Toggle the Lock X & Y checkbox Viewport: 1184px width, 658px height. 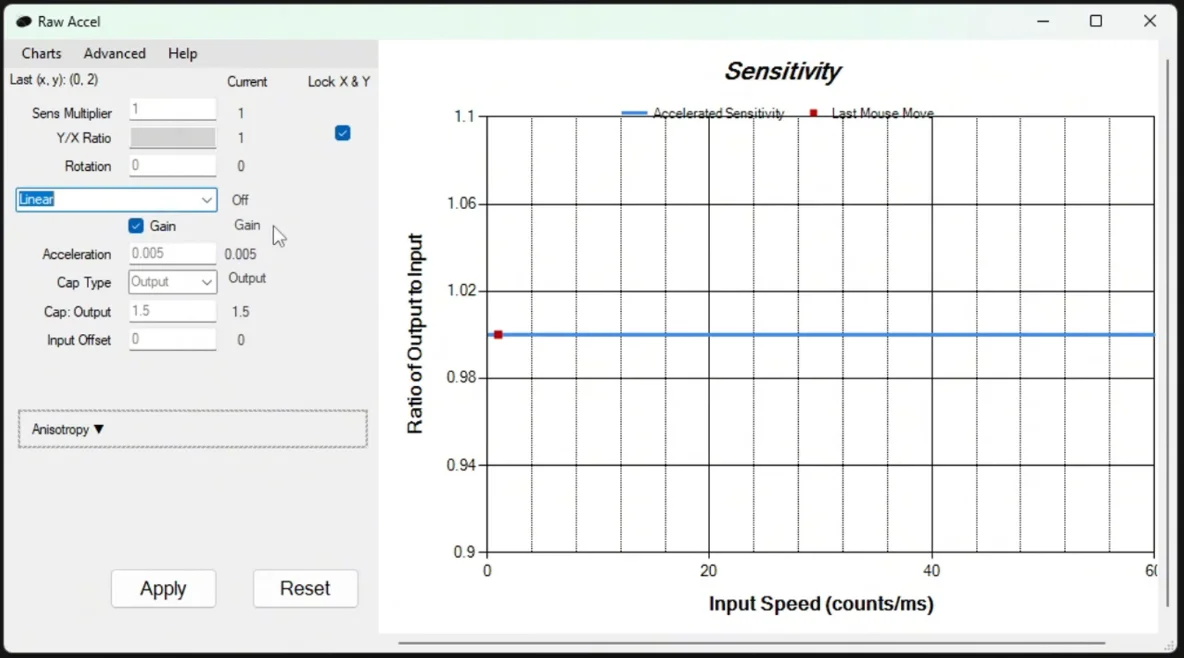tap(342, 132)
